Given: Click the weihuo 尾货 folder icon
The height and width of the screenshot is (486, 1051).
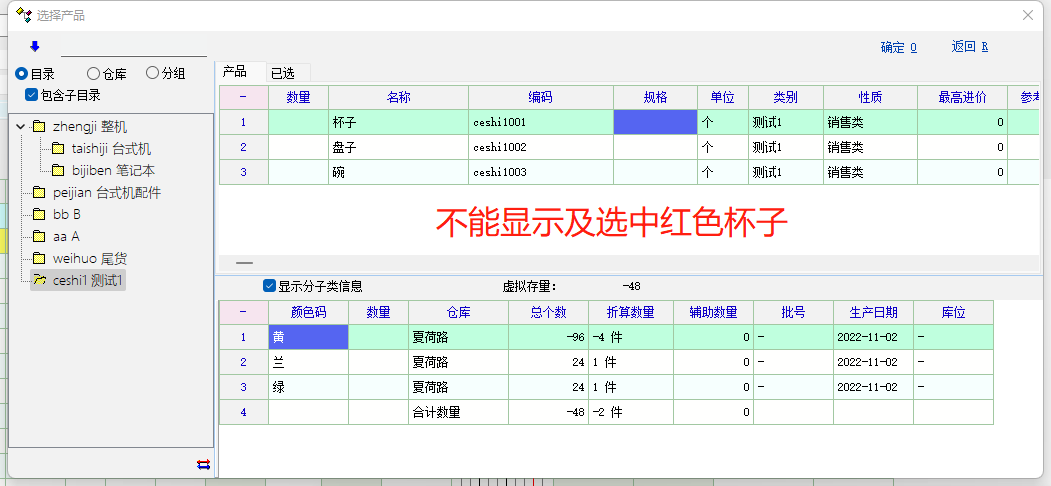Looking at the screenshot, I should [40, 259].
